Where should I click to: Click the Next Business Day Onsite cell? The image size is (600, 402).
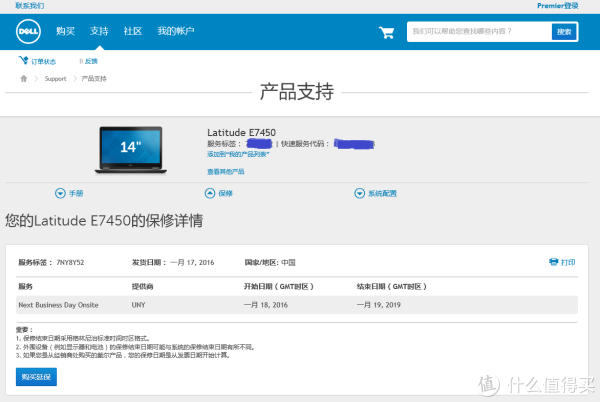click(x=59, y=305)
